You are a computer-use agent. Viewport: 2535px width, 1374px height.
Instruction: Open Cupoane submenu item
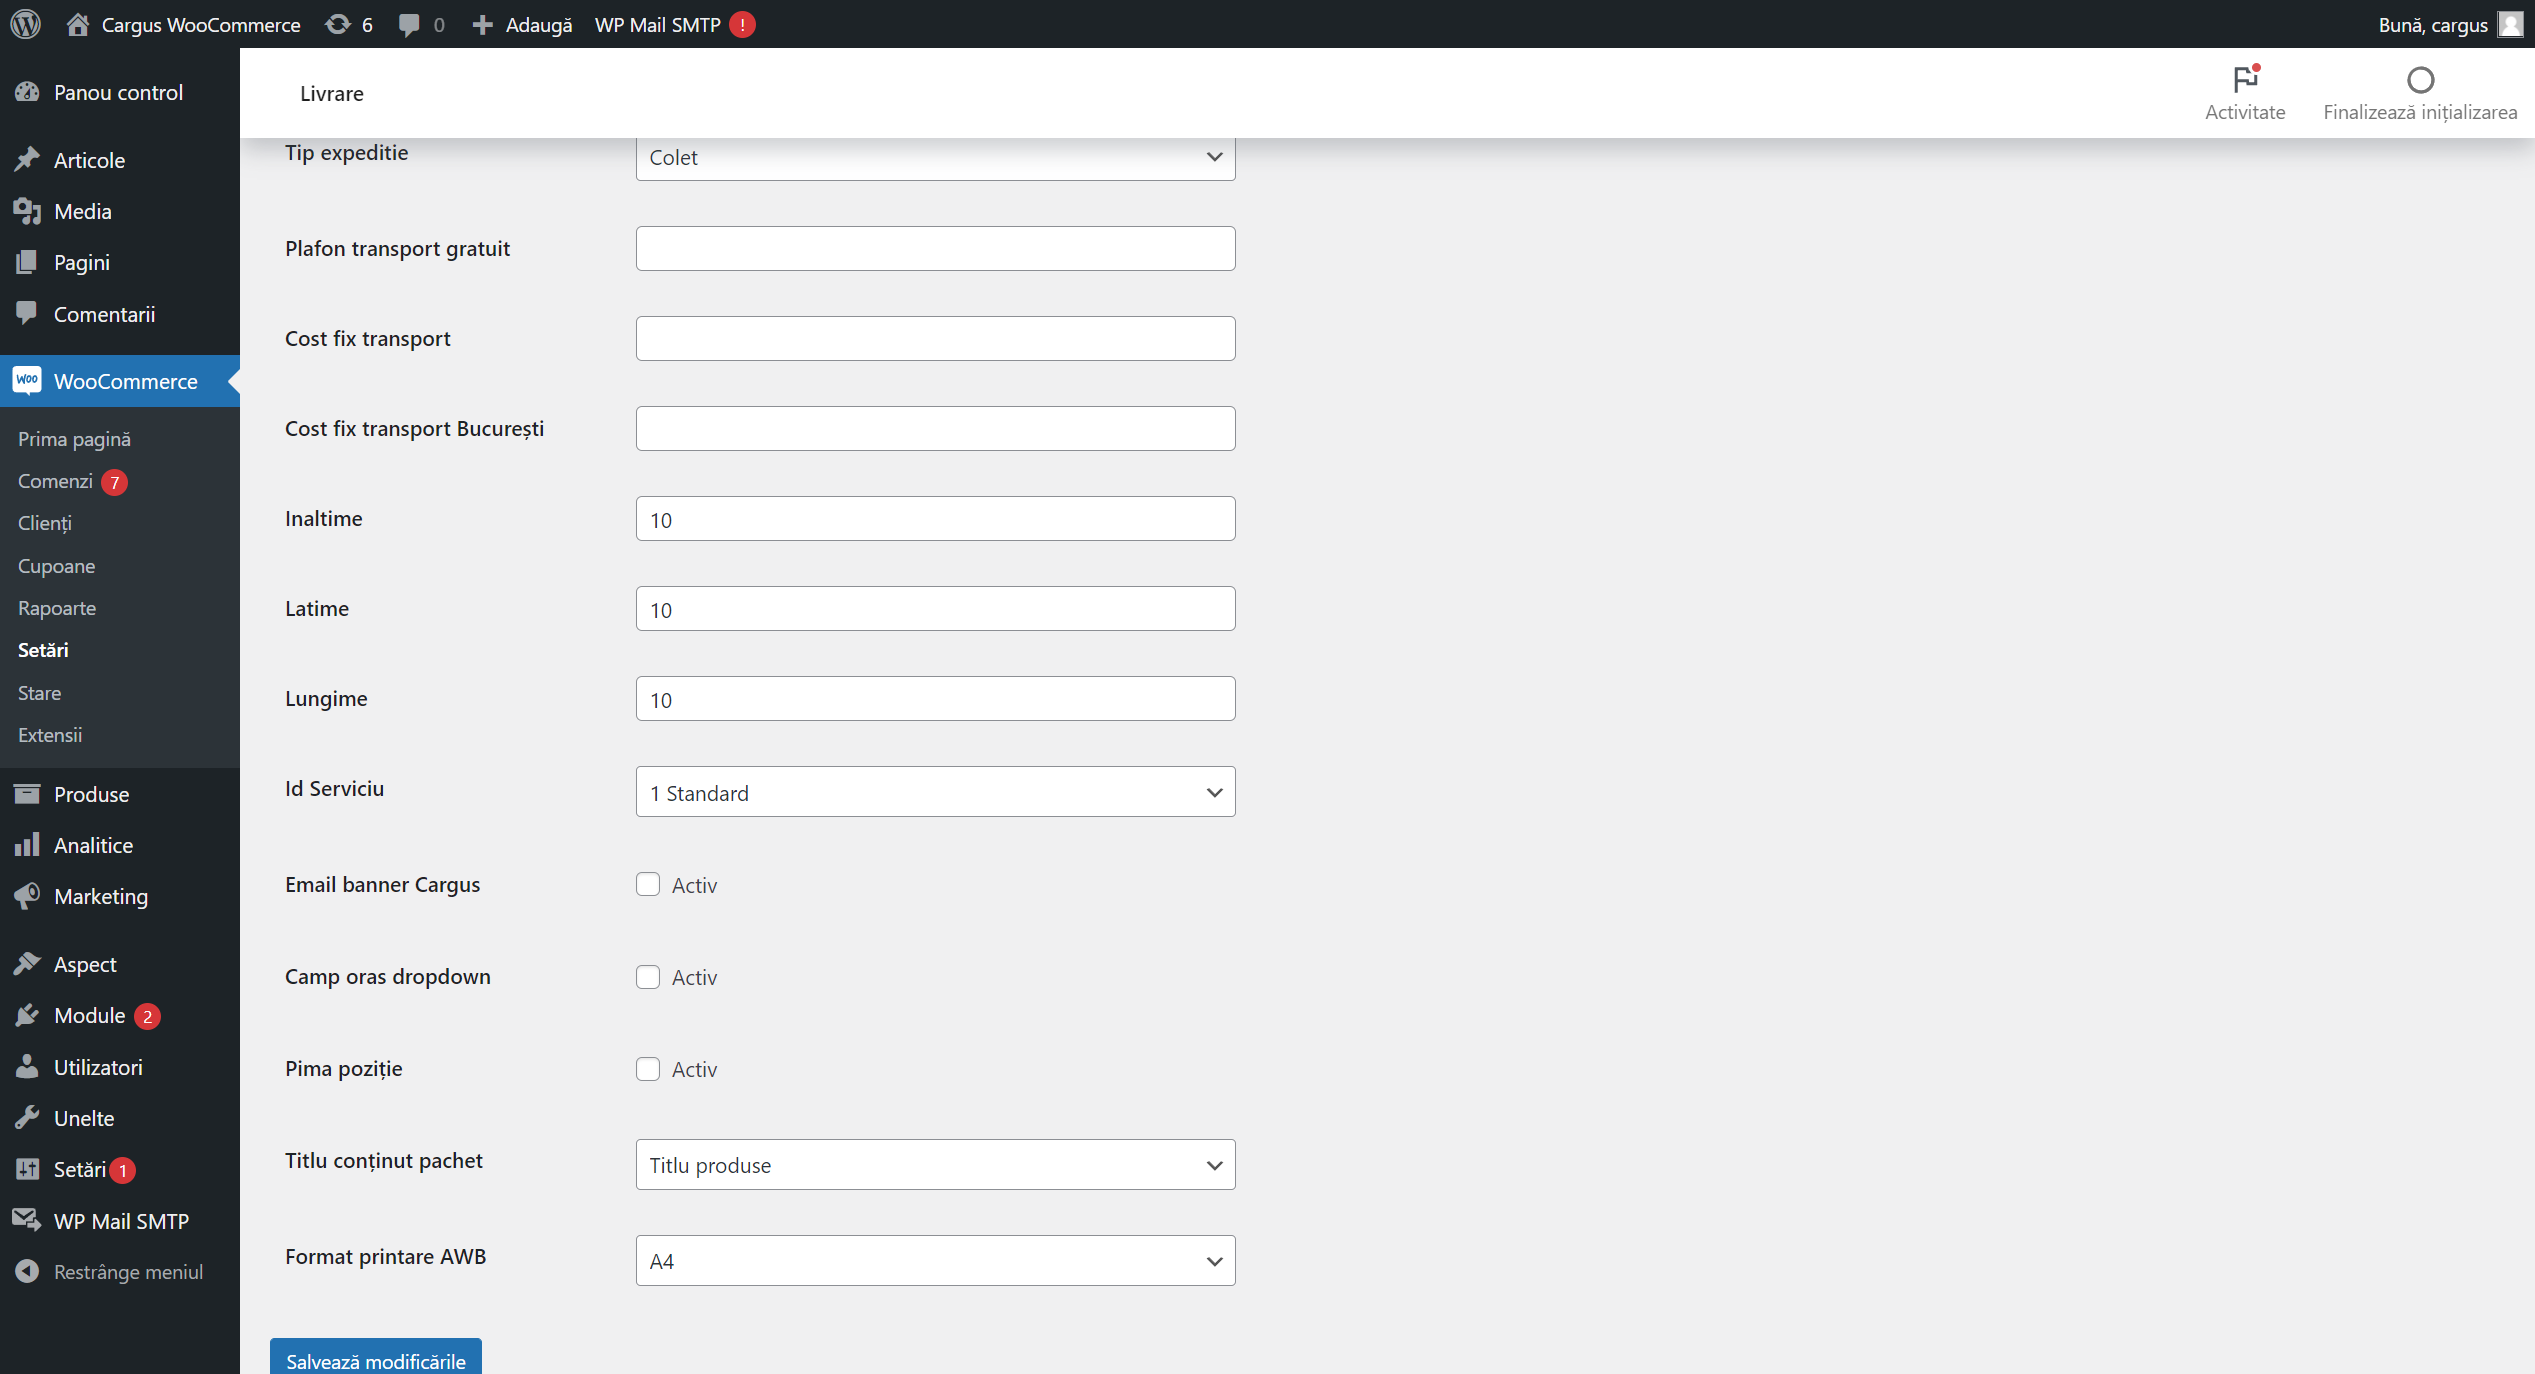[57, 566]
